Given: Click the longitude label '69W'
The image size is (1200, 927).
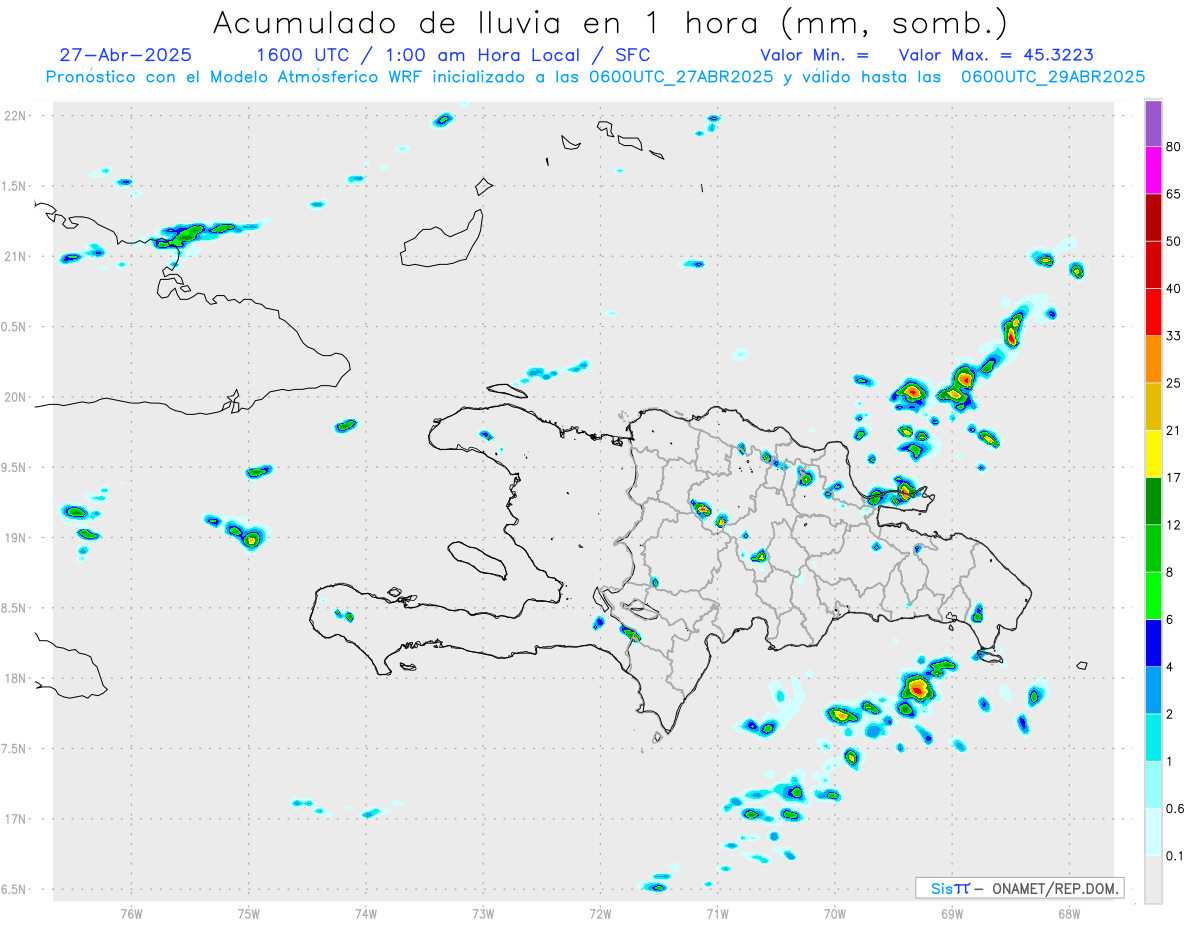Looking at the screenshot, I should tap(952, 912).
